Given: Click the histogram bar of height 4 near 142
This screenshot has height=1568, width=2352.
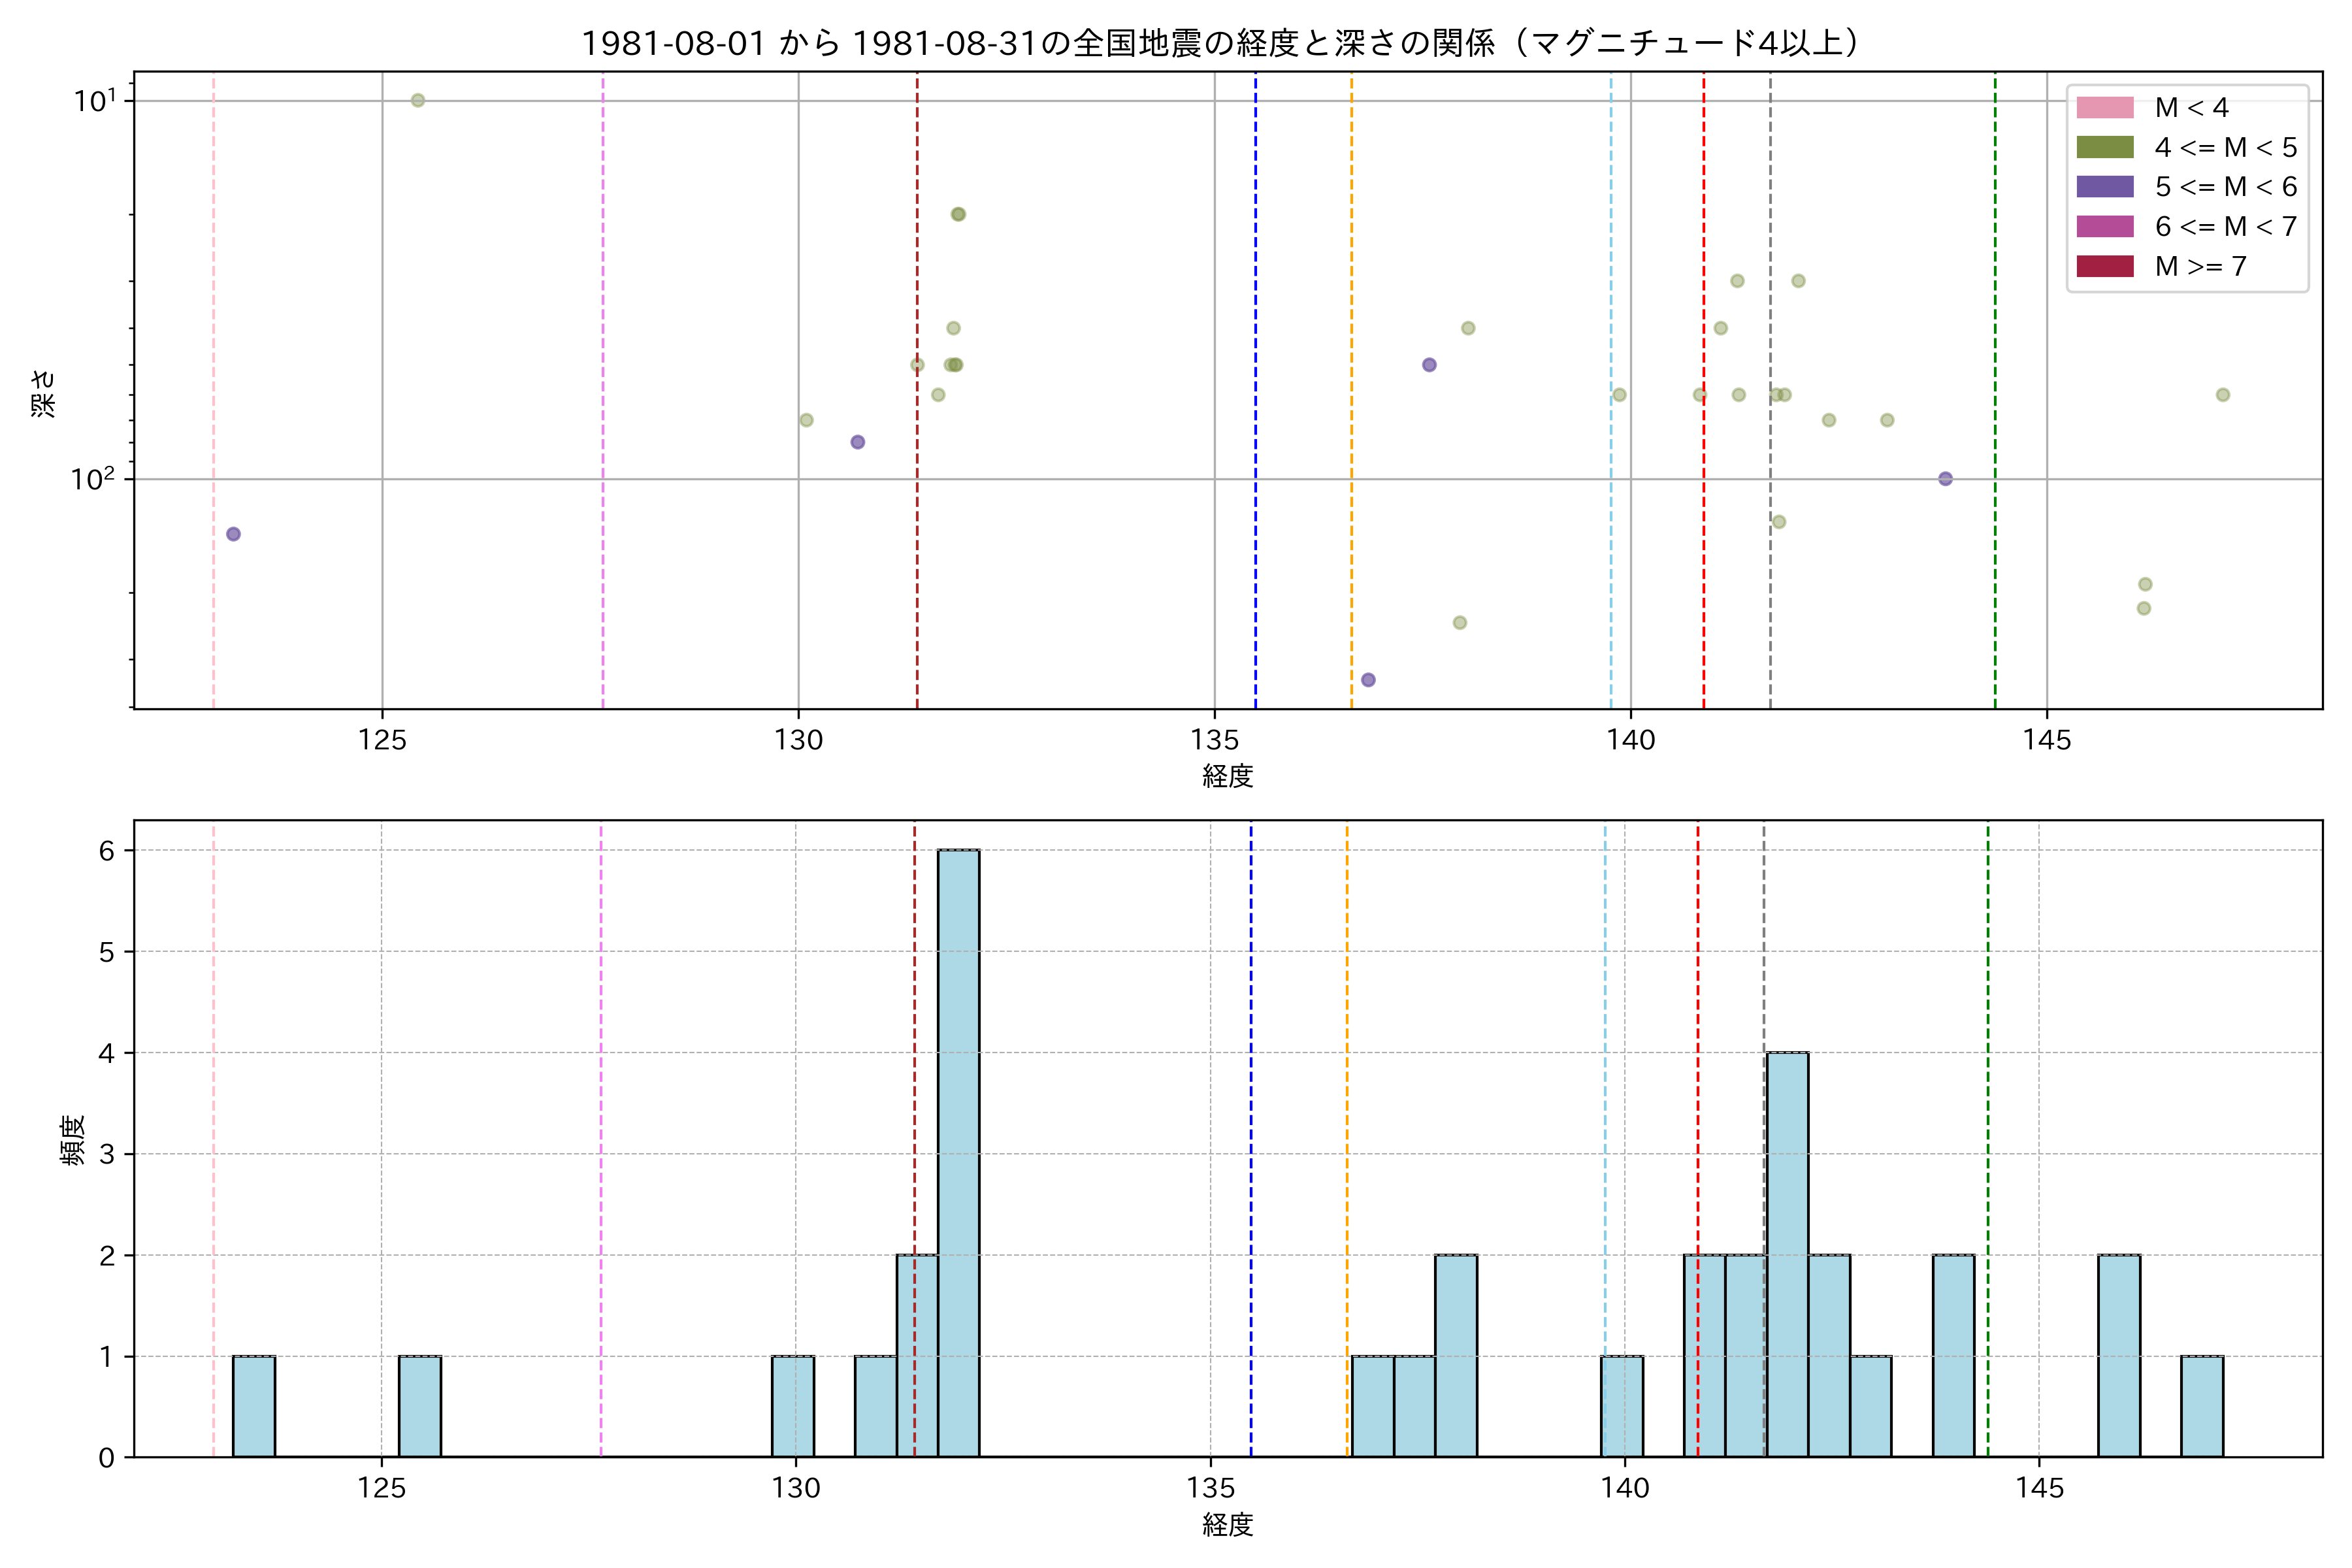Looking at the screenshot, I should point(1787,1254).
